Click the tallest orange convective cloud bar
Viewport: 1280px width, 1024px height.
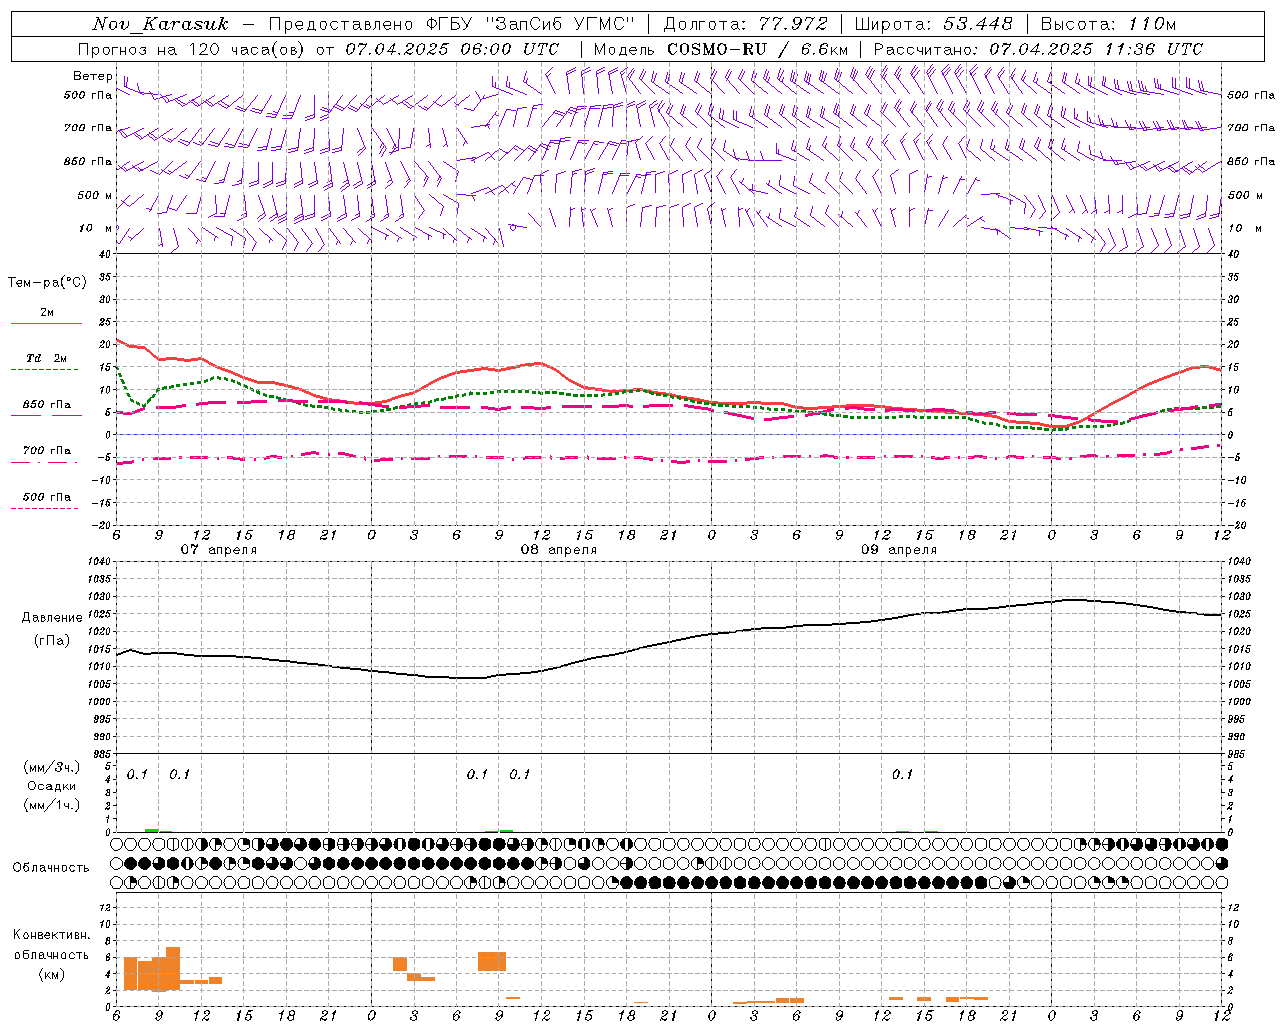(173, 968)
